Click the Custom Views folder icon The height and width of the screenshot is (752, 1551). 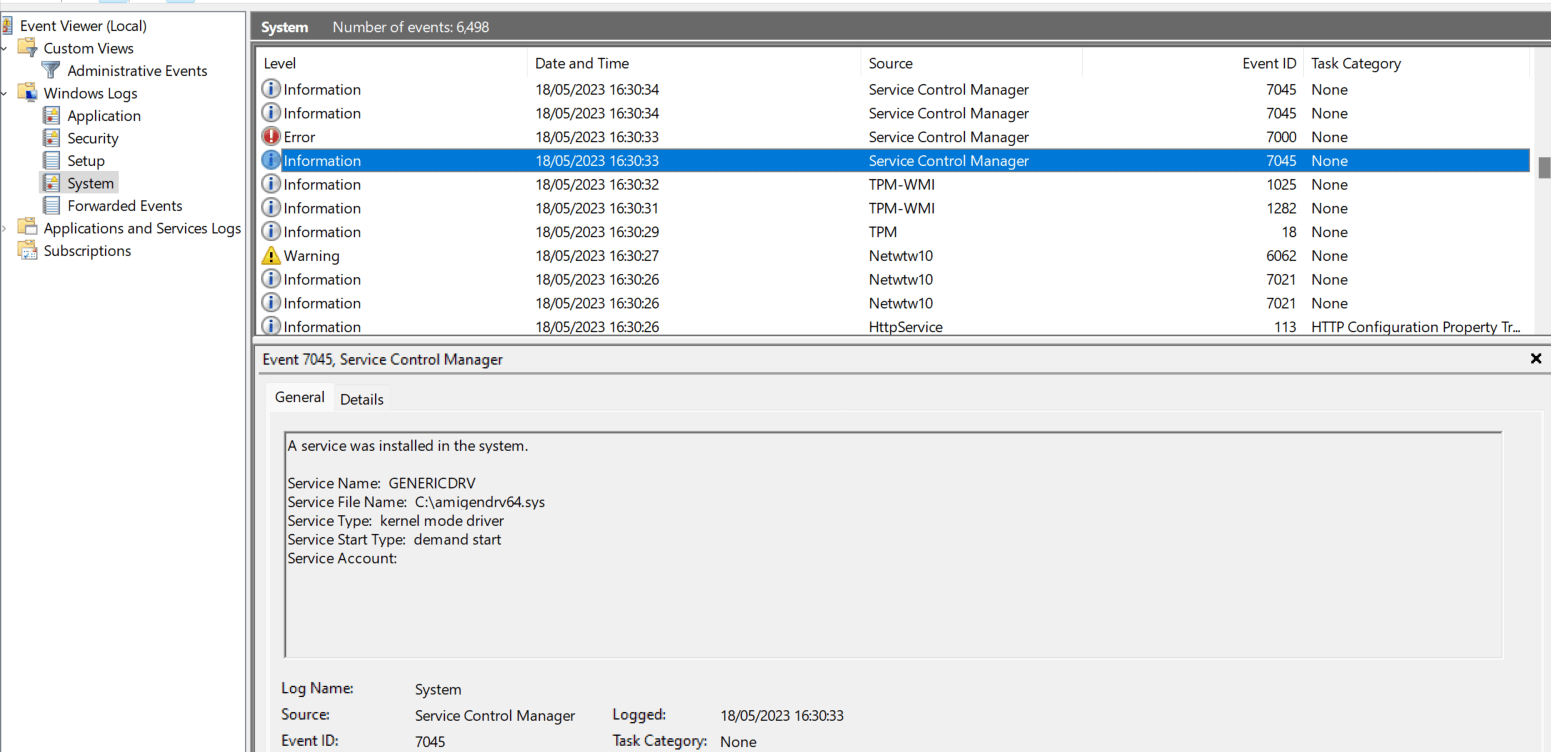[27, 48]
